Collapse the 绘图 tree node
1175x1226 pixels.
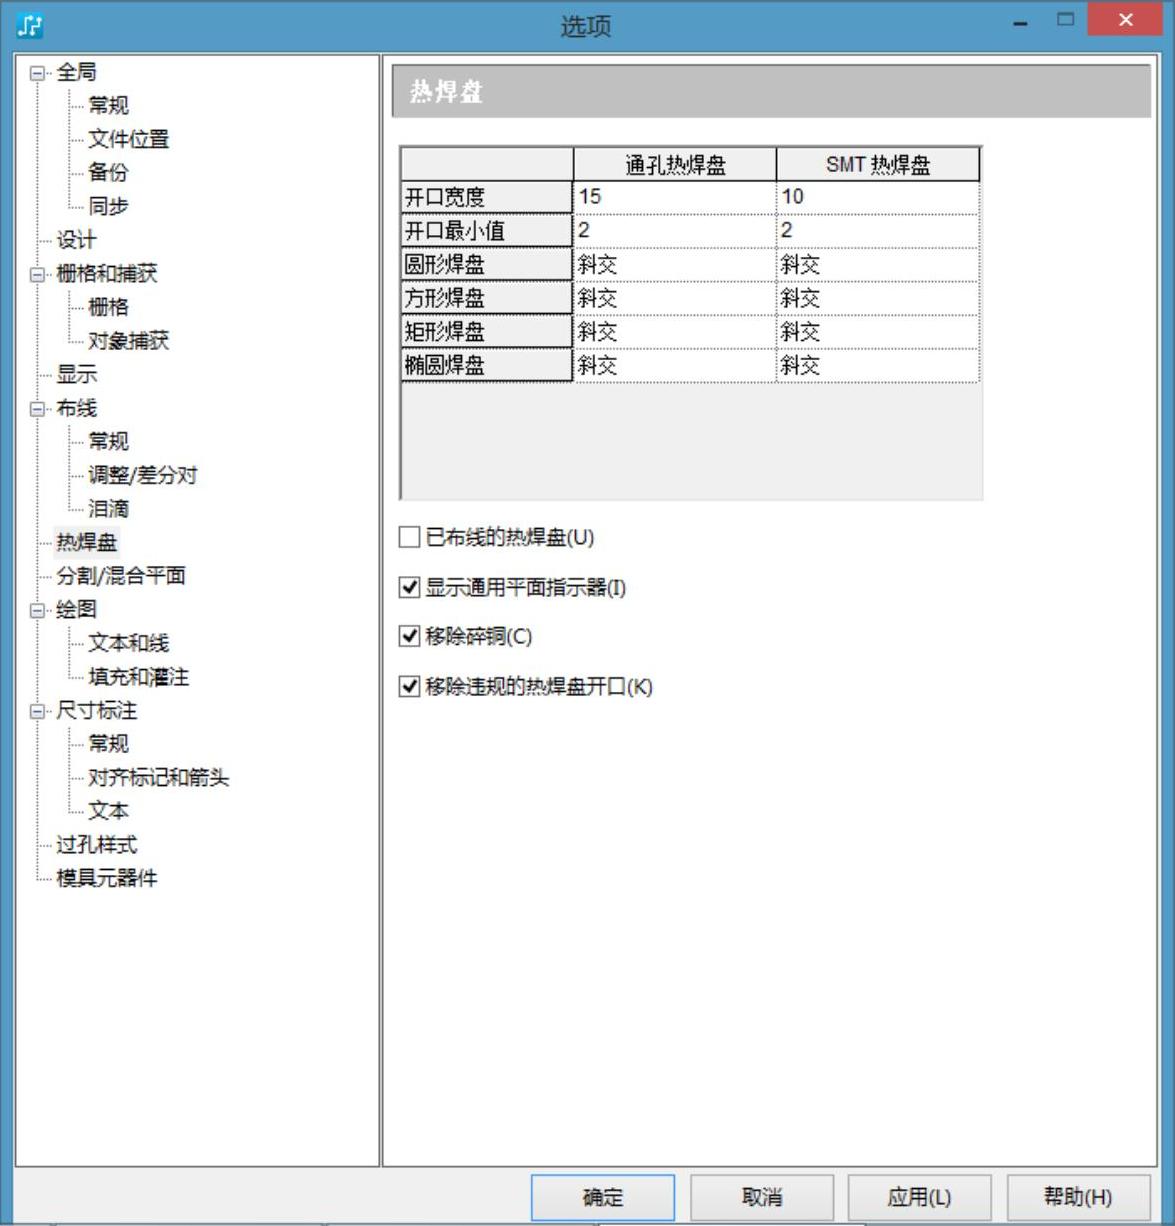(x=38, y=610)
